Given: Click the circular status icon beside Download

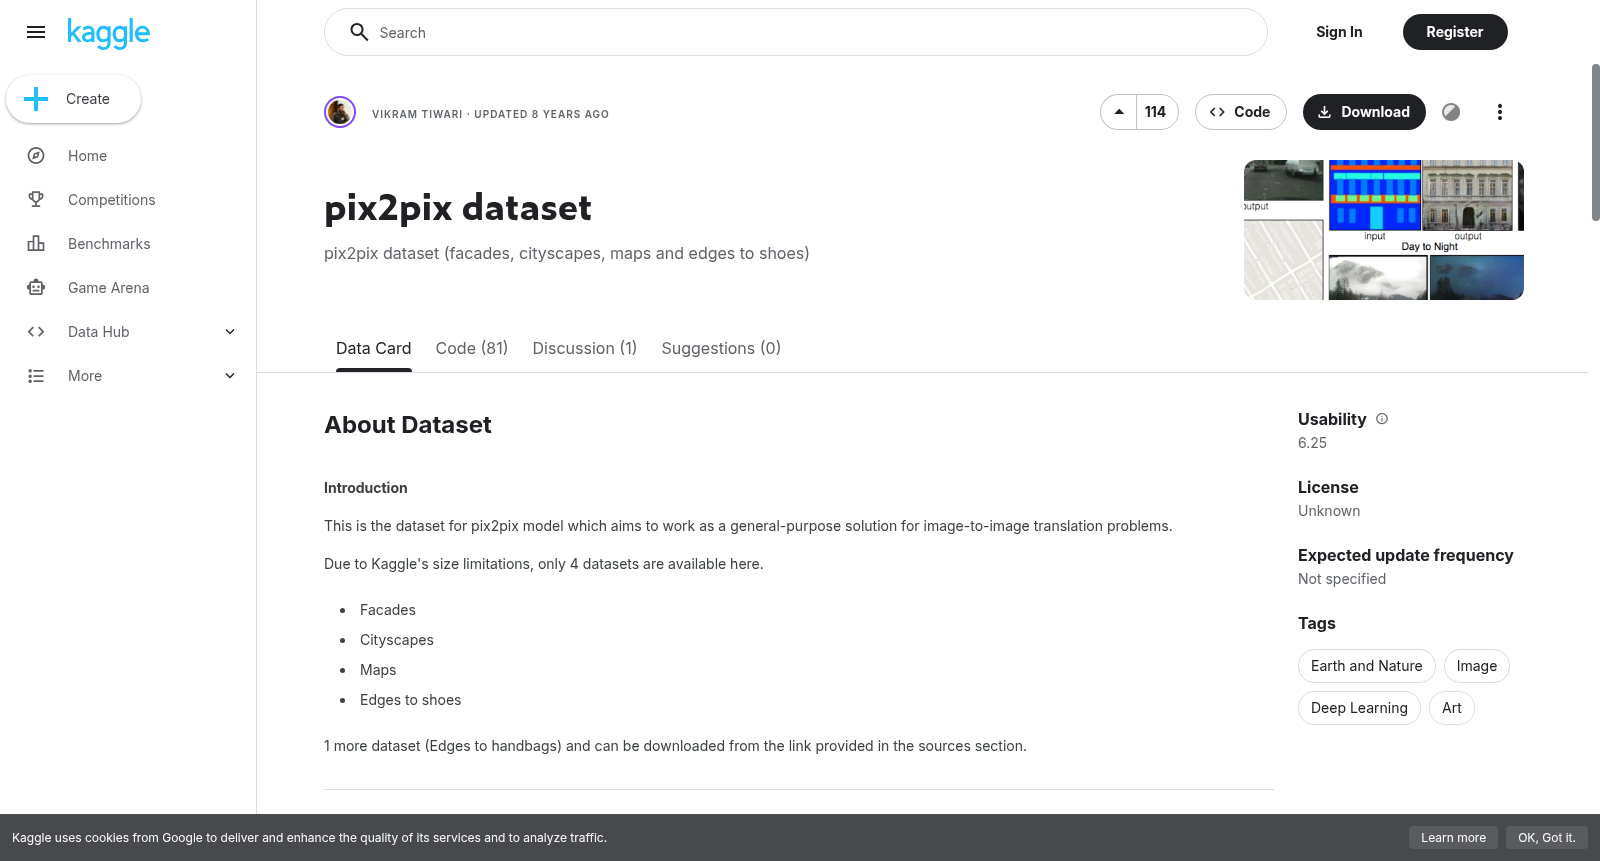Looking at the screenshot, I should (1451, 112).
